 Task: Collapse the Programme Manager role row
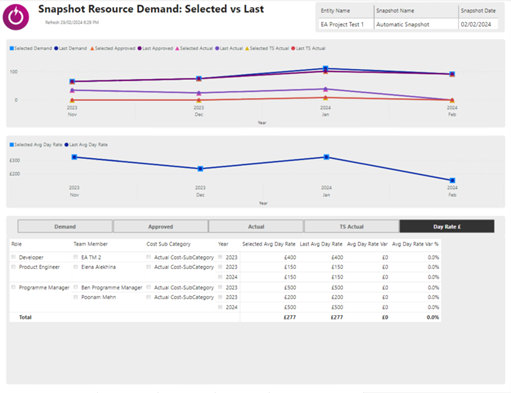tap(14, 287)
